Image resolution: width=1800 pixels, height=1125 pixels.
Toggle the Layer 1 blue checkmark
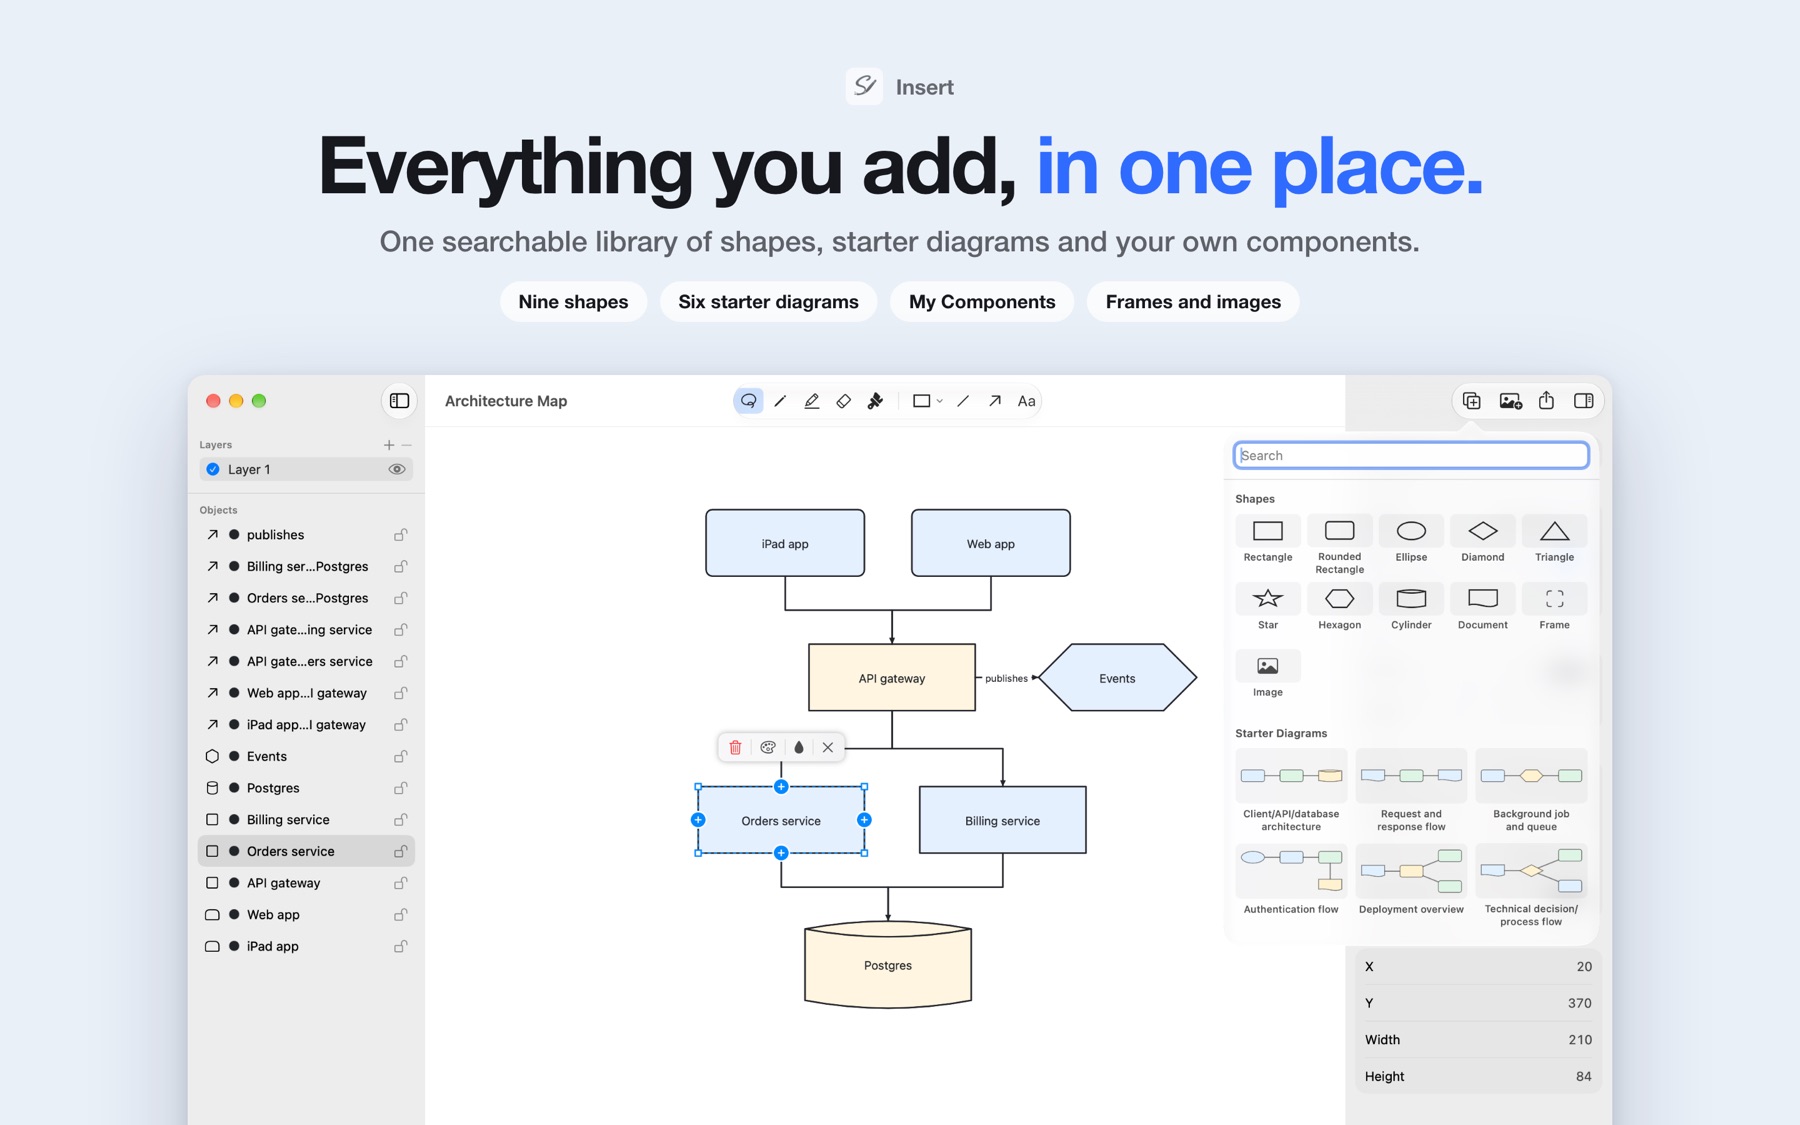click(x=213, y=469)
